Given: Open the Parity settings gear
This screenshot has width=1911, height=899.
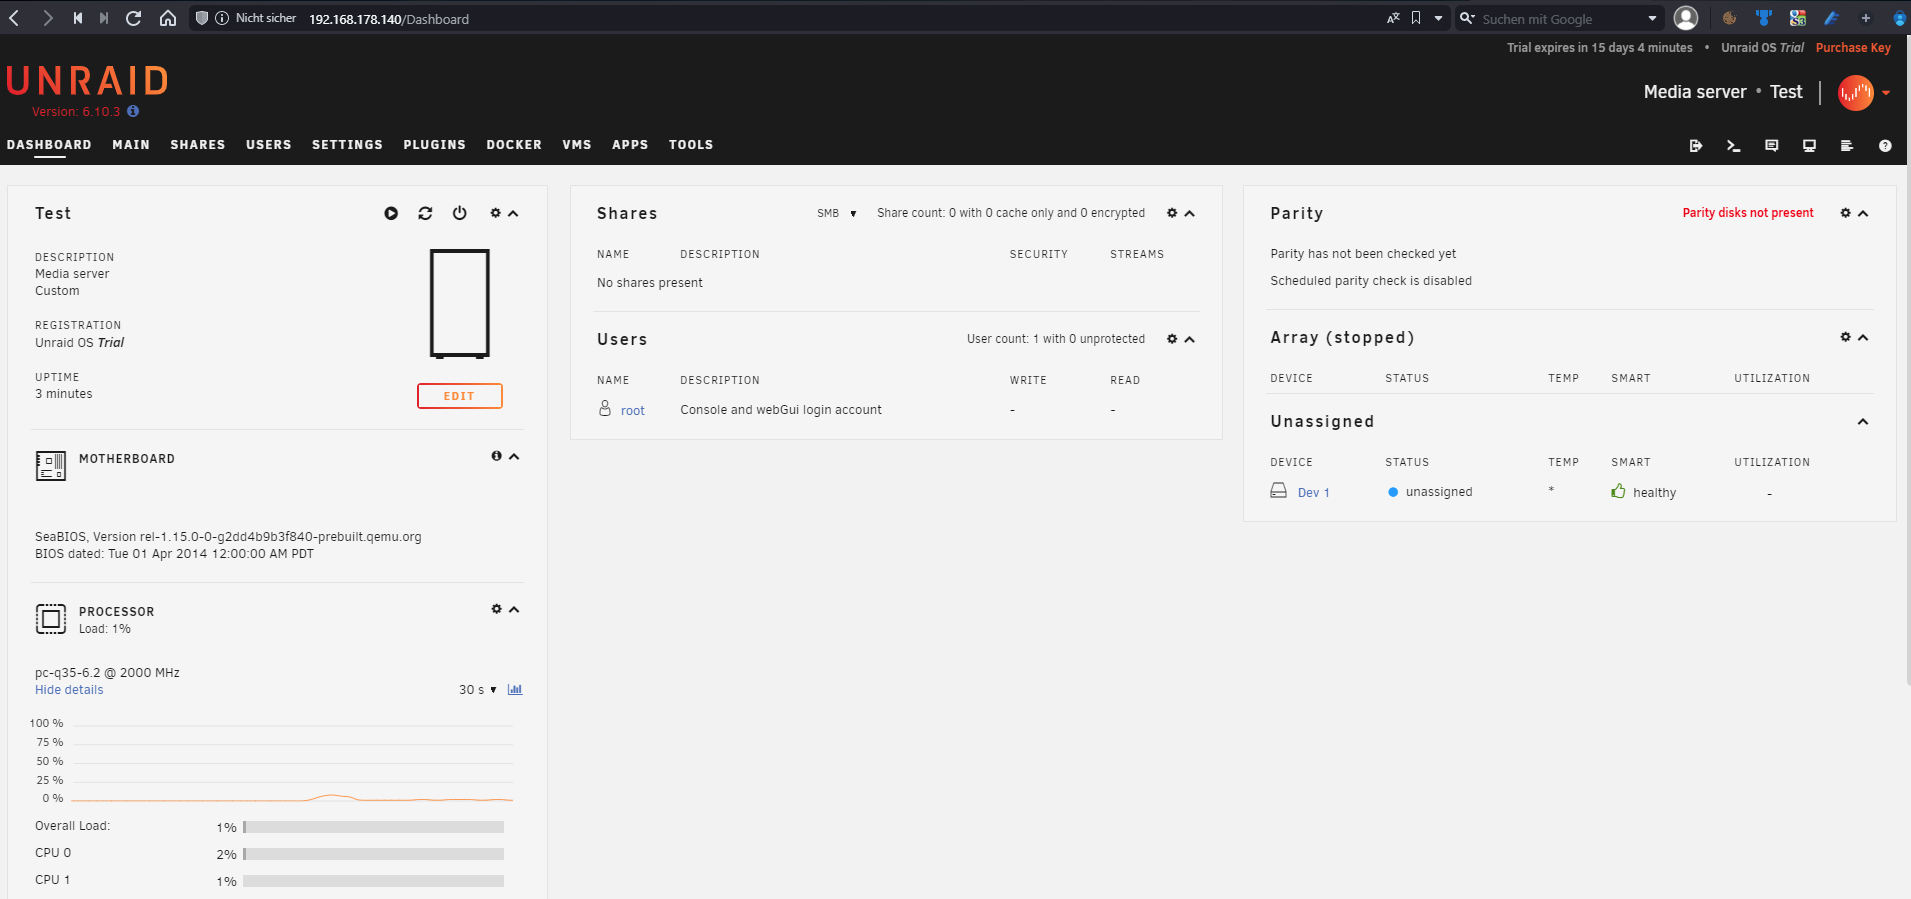Looking at the screenshot, I should coord(1846,213).
